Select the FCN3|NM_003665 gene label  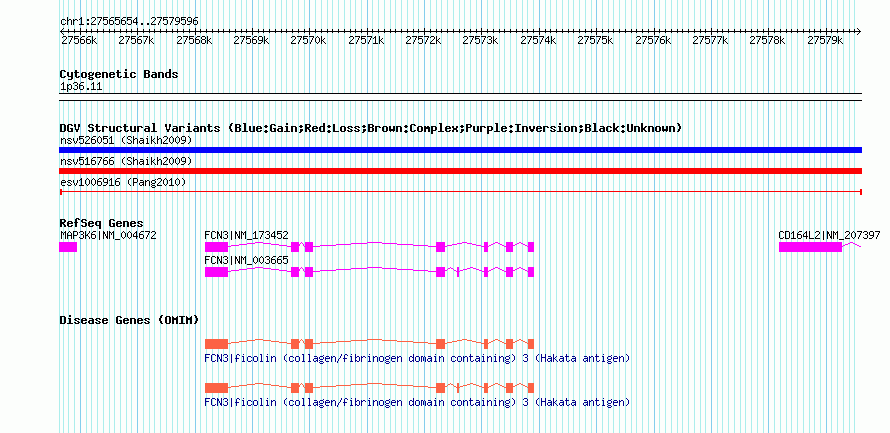point(246,260)
